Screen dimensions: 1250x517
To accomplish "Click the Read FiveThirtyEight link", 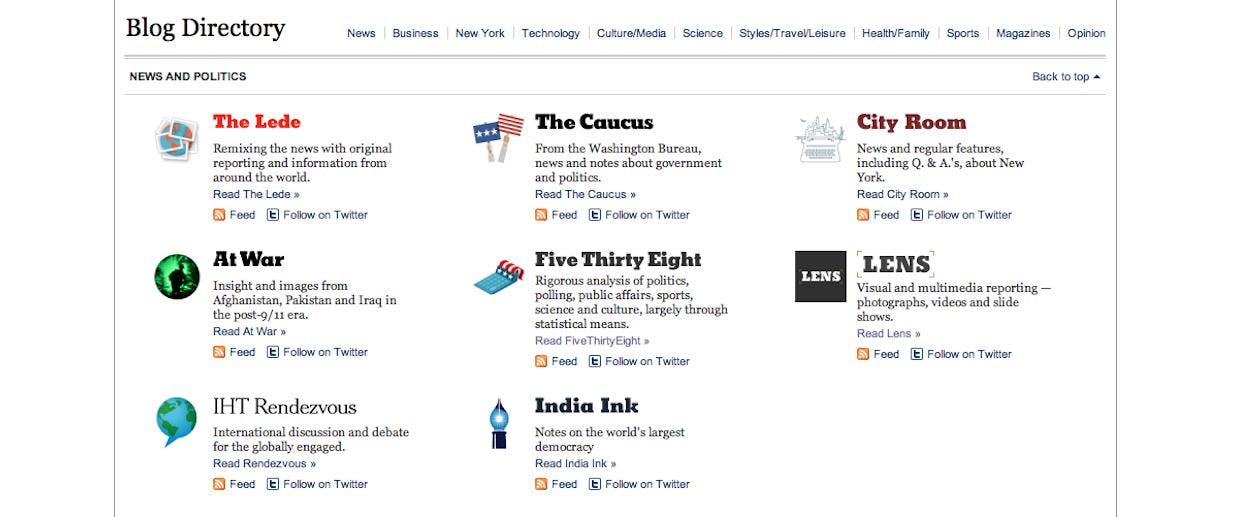I will coord(592,341).
